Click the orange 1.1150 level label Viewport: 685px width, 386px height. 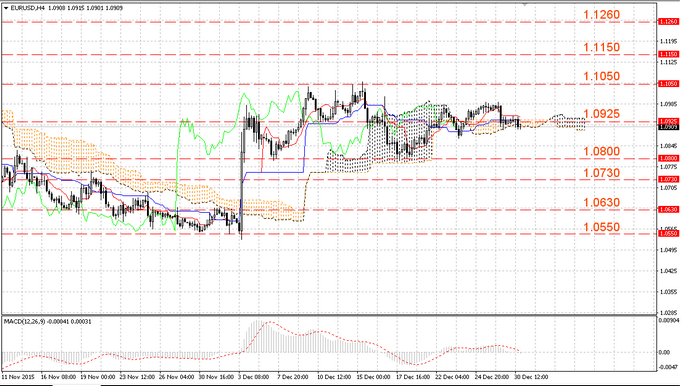pos(602,47)
